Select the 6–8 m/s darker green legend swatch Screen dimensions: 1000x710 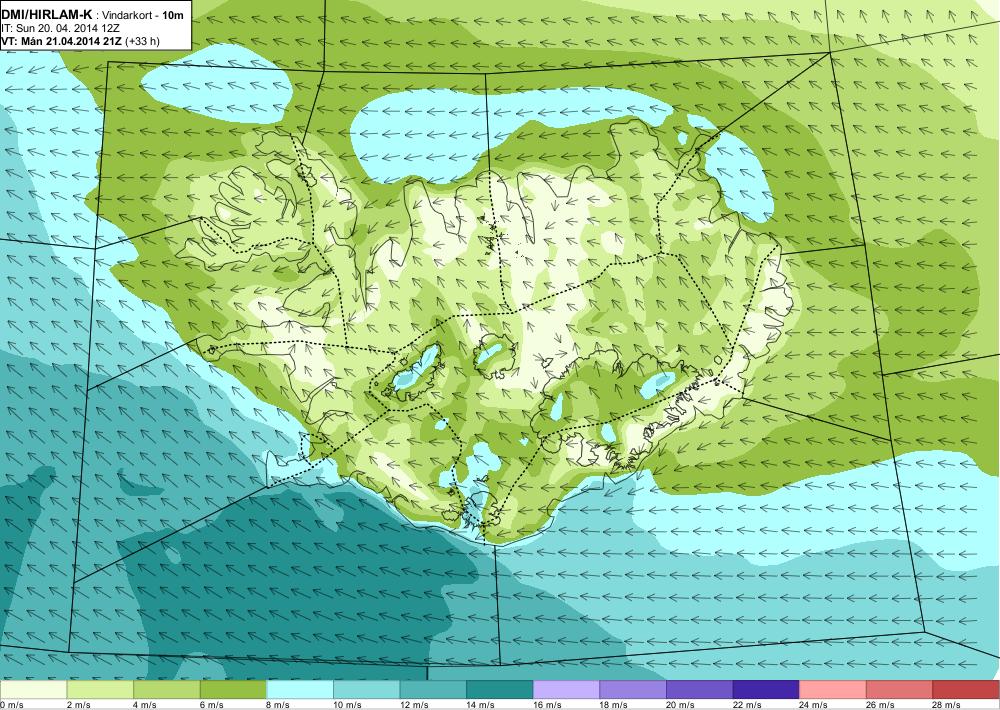tap(233, 690)
